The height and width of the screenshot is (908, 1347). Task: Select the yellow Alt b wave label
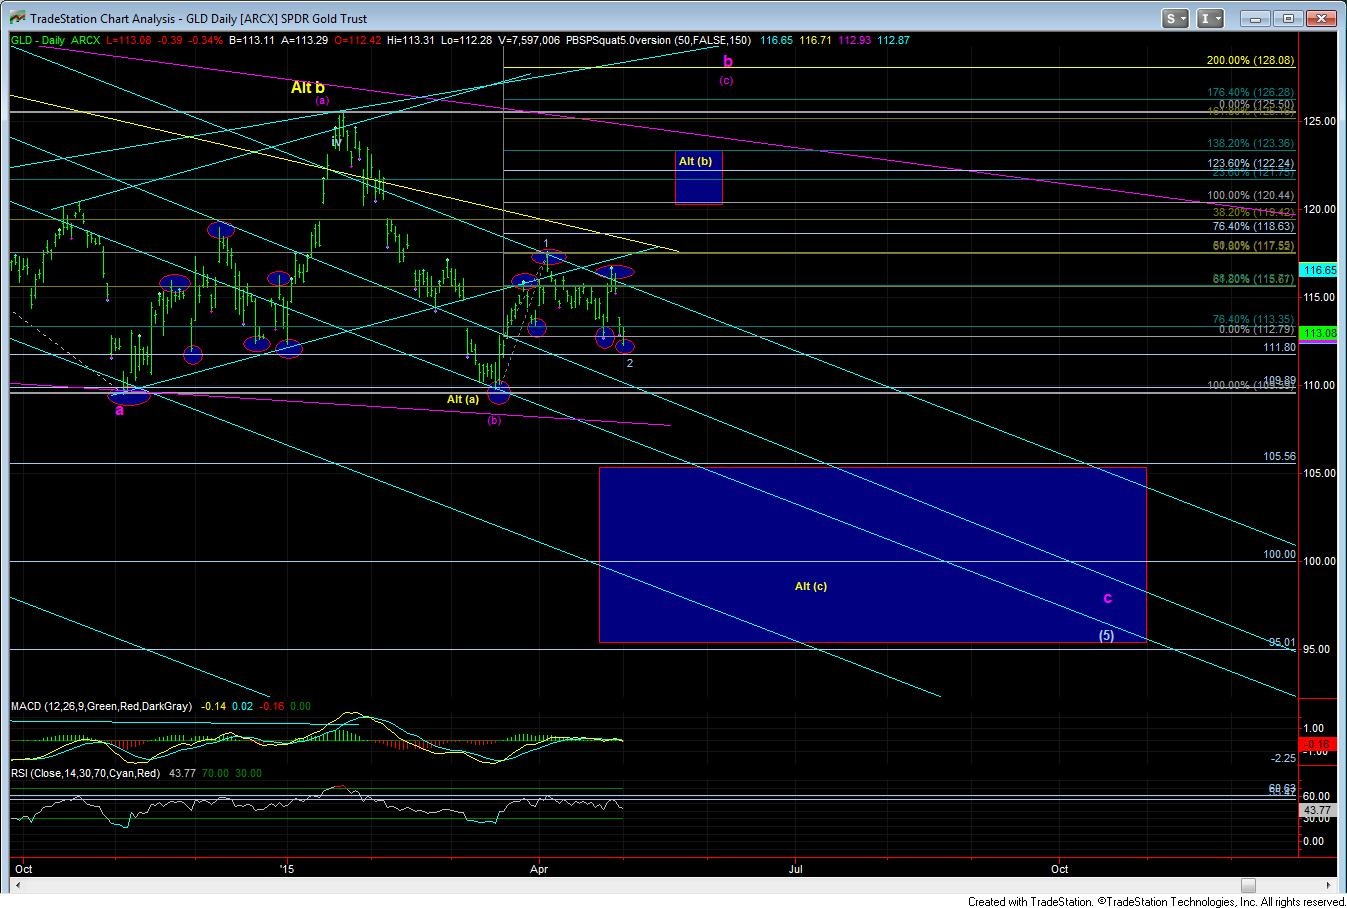pos(307,88)
